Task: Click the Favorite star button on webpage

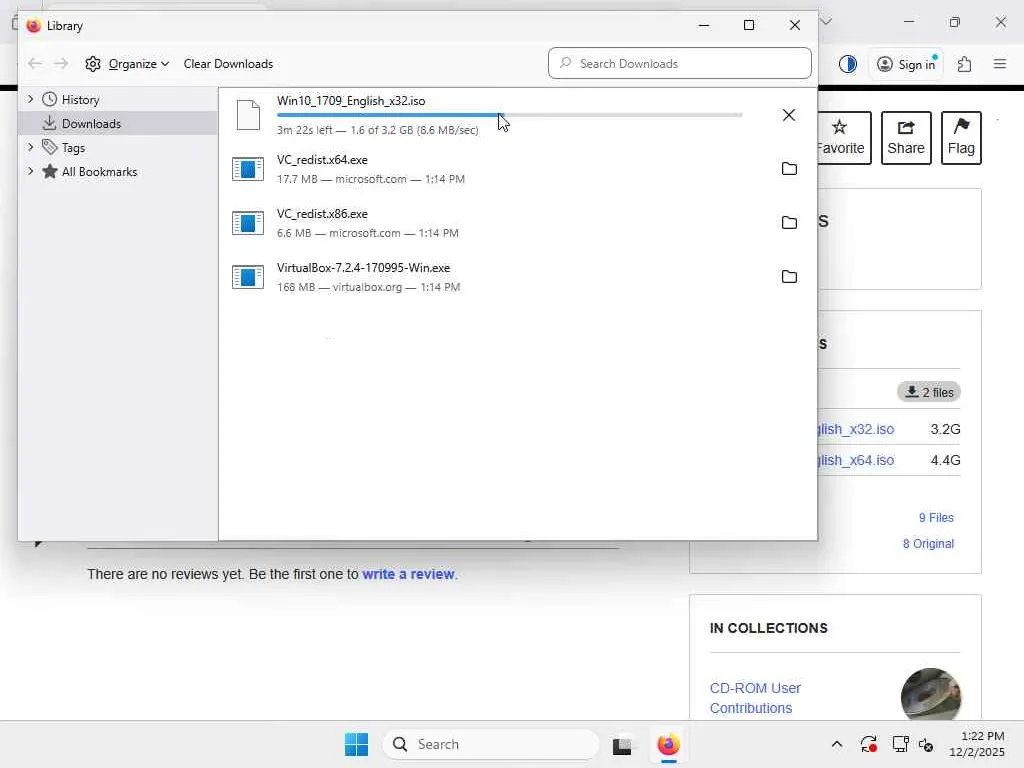Action: 844,138
